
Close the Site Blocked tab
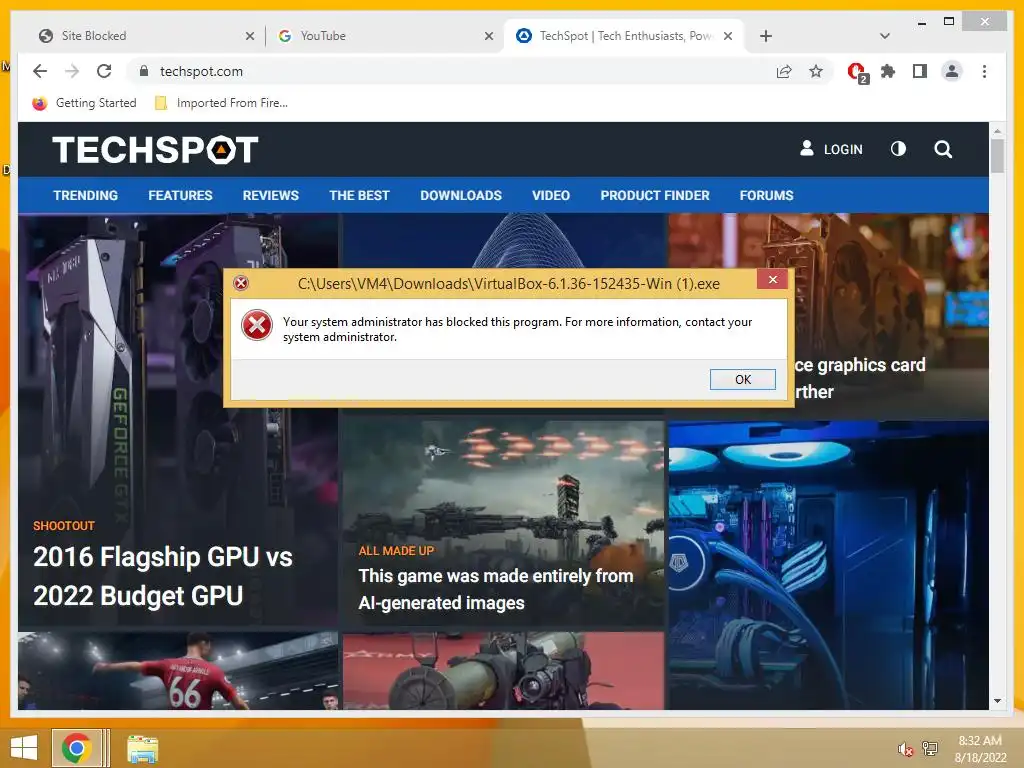249,37
